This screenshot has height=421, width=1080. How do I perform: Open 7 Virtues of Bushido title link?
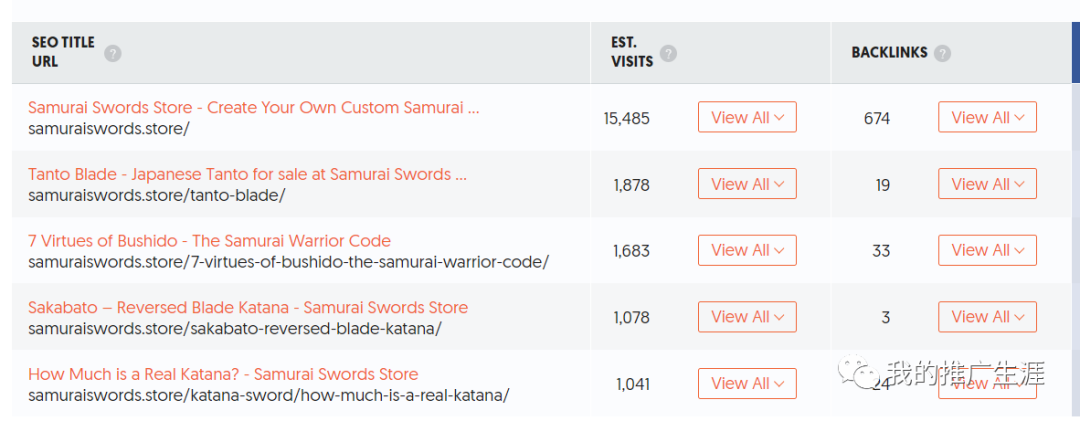pos(209,241)
